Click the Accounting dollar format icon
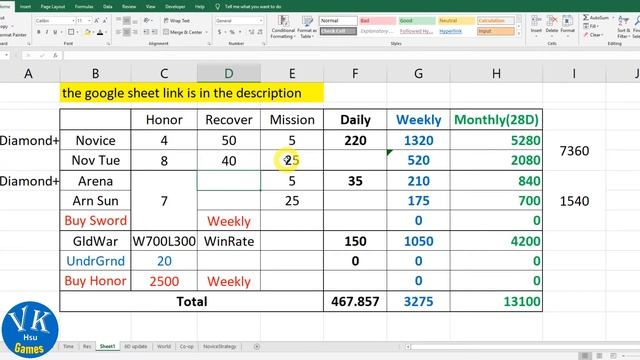This screenshot has width=640, height=360. (220, 32)
